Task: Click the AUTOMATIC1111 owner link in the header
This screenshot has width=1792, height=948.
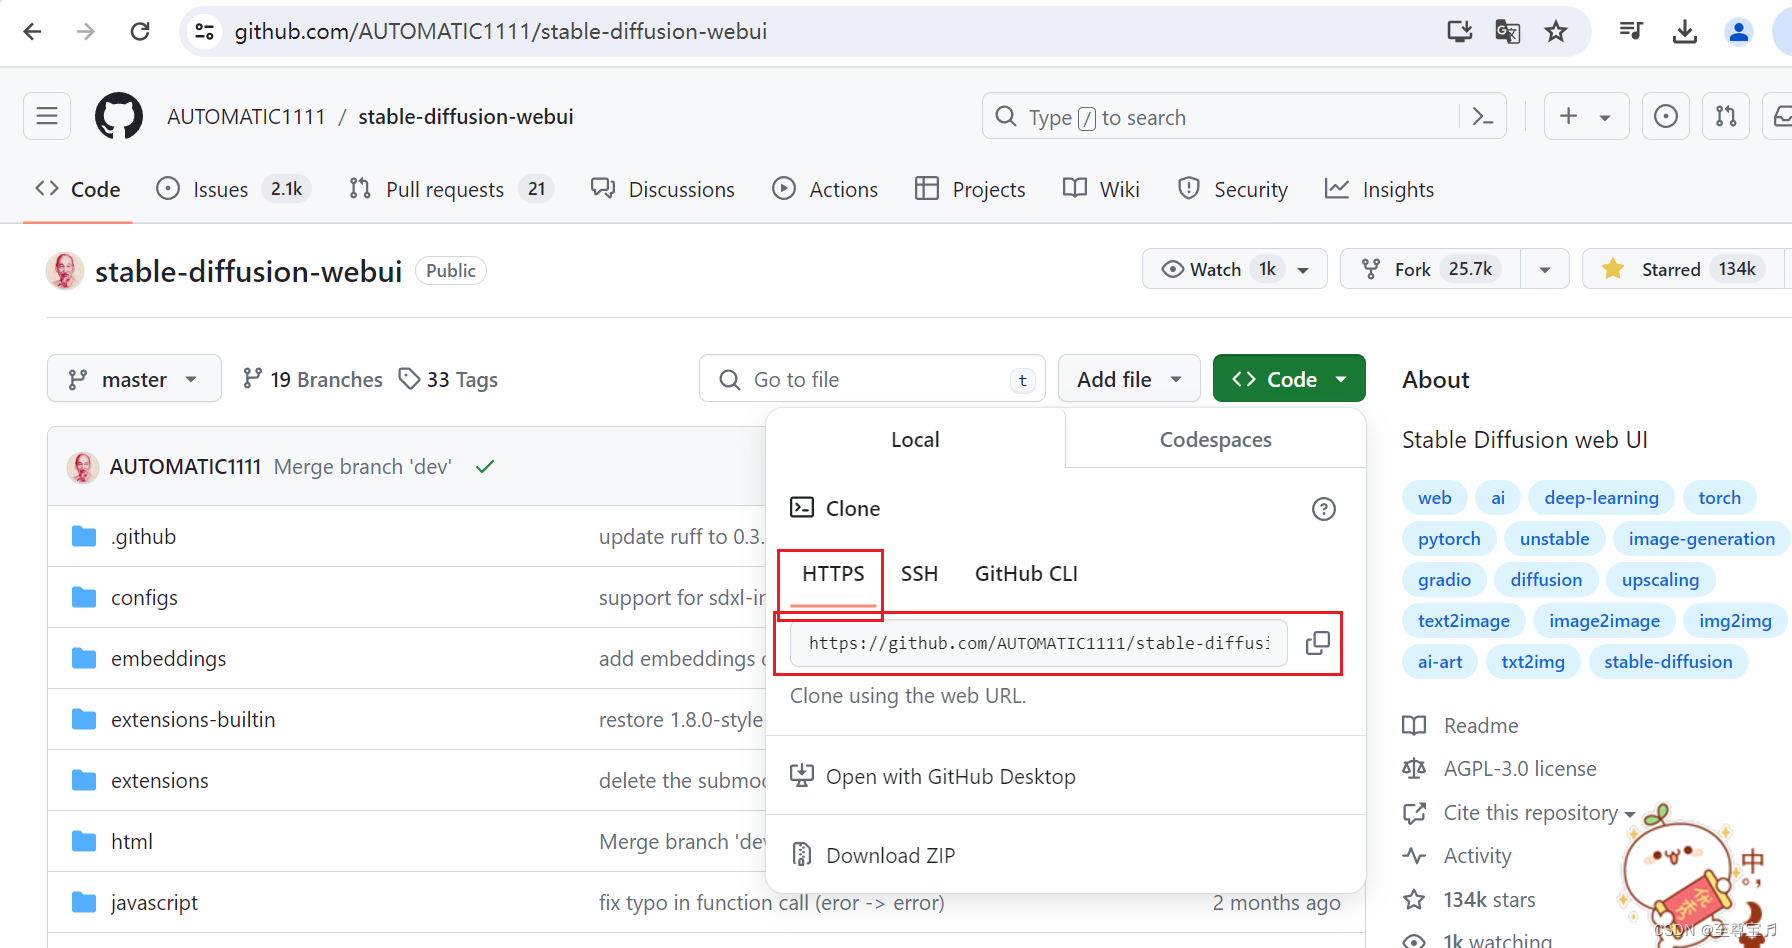Action: 246,116
